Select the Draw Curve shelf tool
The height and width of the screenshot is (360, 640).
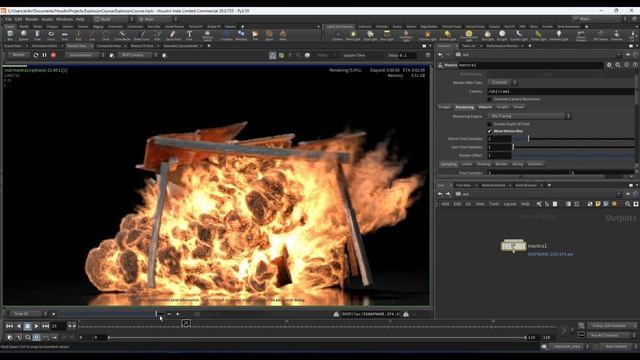click(x=141, y=36)
